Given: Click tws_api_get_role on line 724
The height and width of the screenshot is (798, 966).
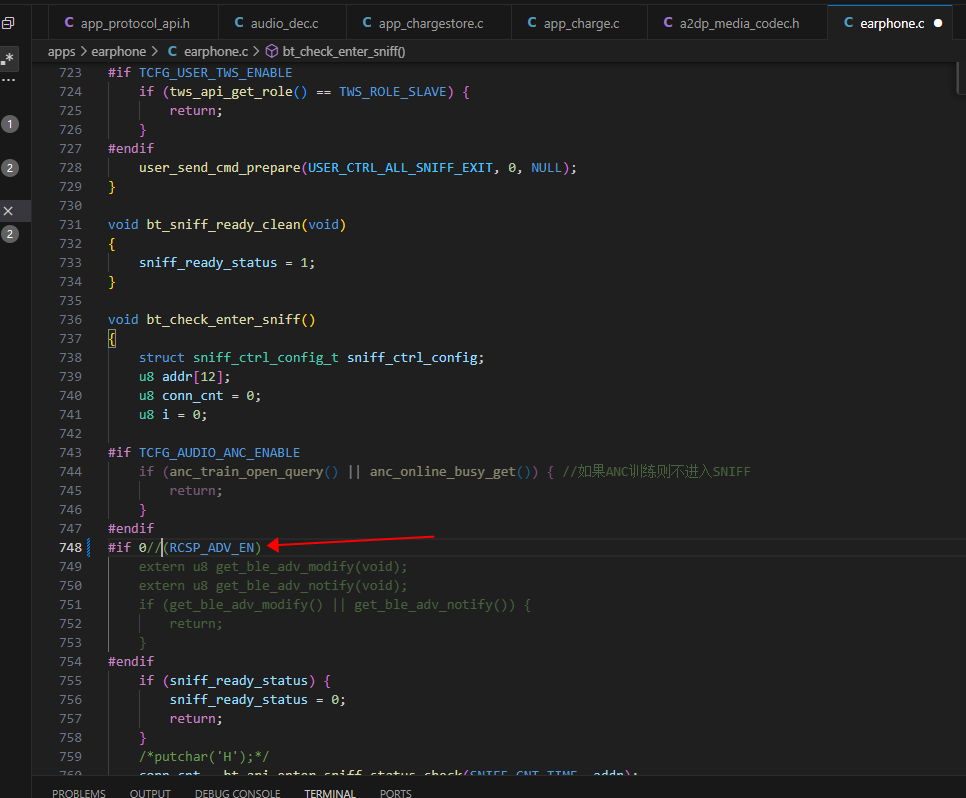Looking at the screenshot, I should (231, 92).
